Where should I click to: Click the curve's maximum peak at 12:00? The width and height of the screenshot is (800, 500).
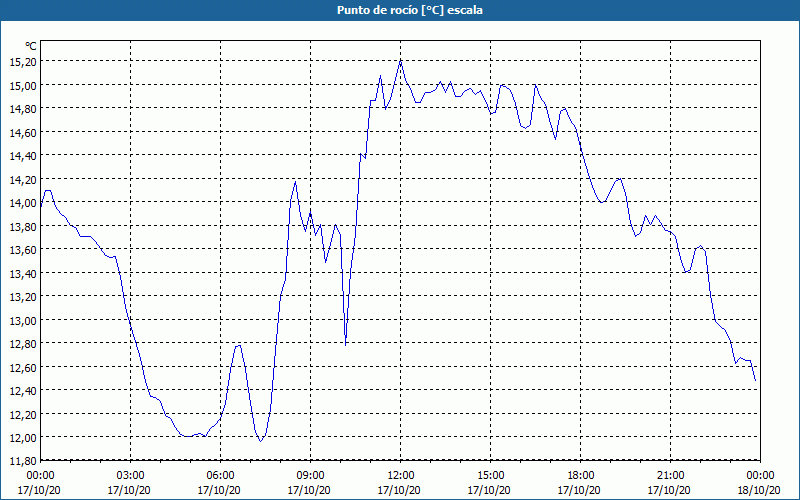point(401,61)
